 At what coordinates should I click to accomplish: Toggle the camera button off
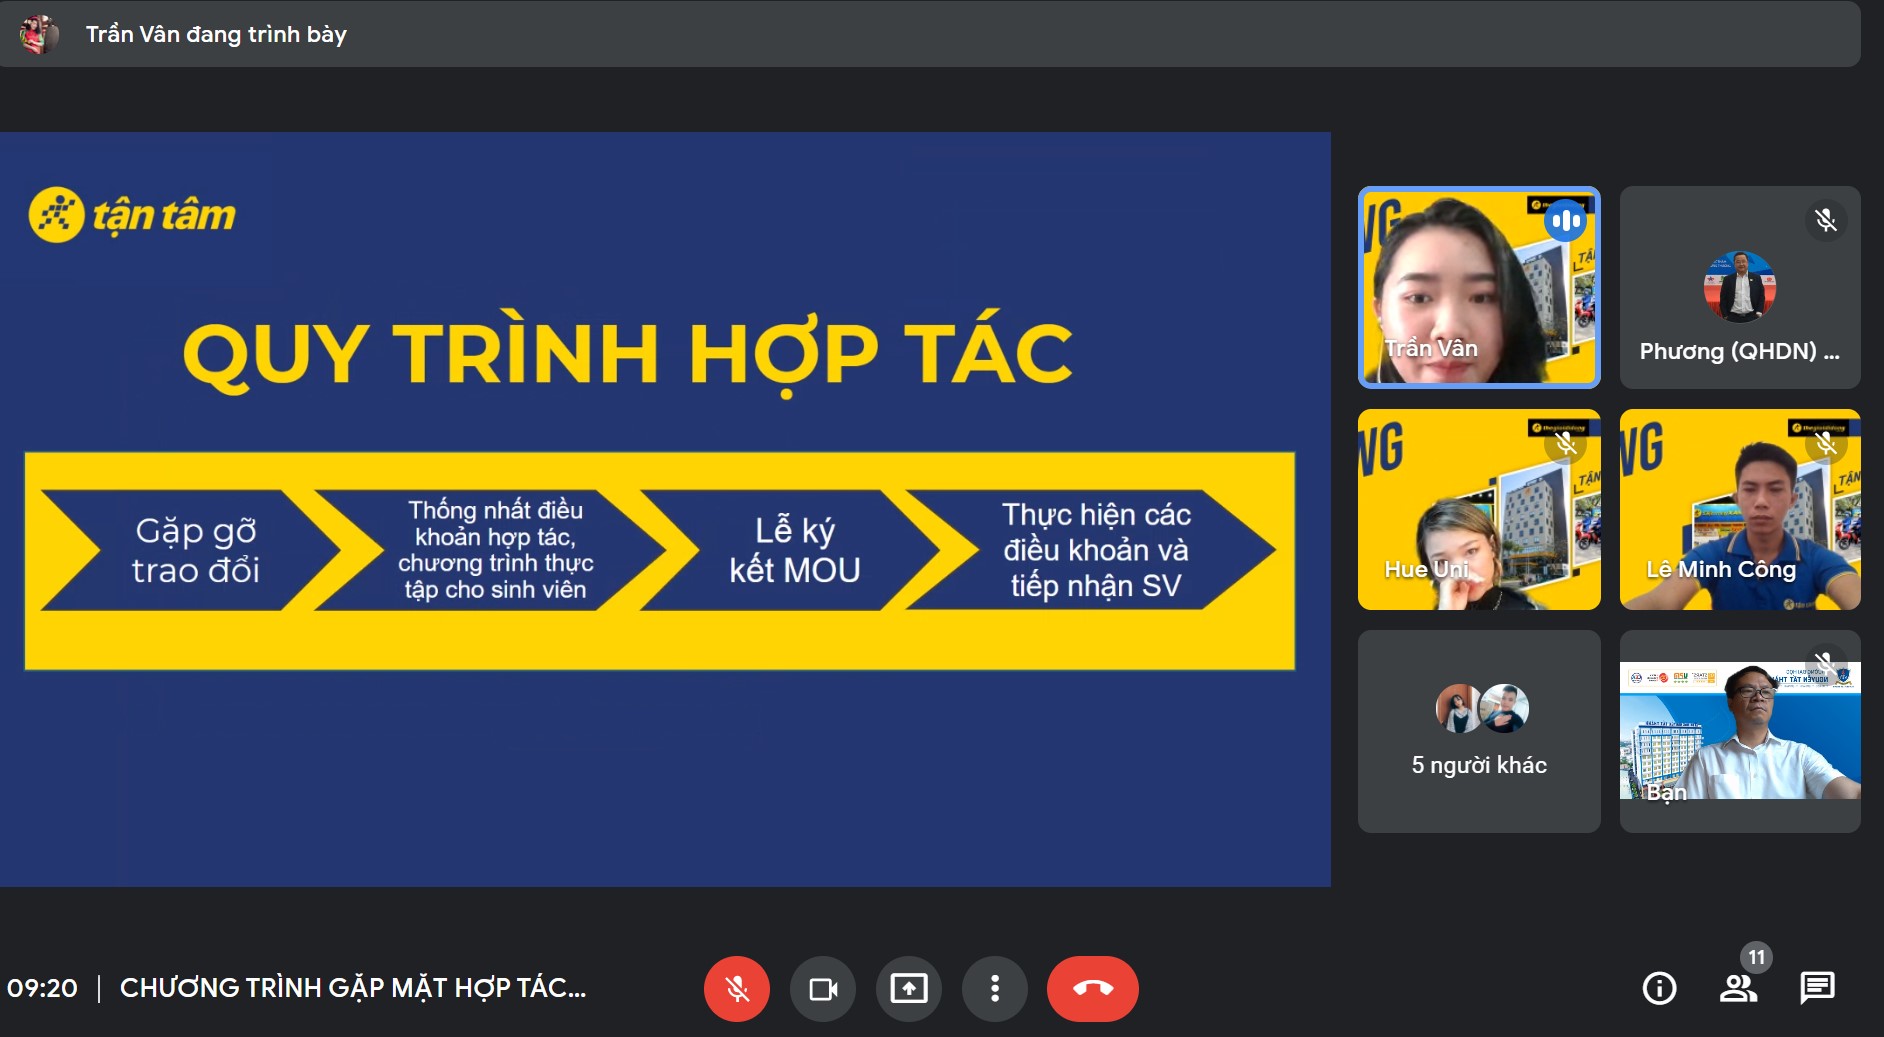[822, 989]
